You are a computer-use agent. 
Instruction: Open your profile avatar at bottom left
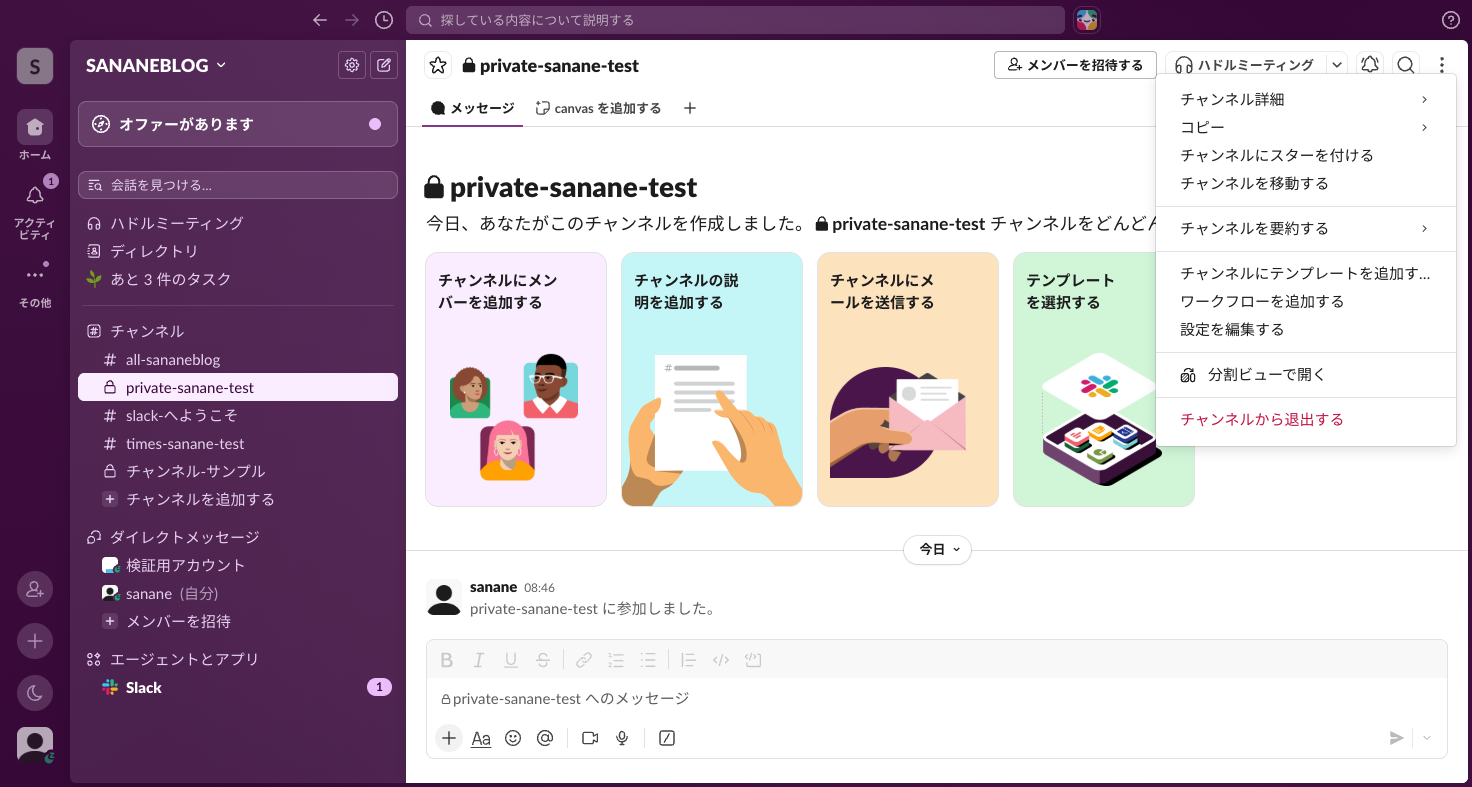(x=35, y=745)
